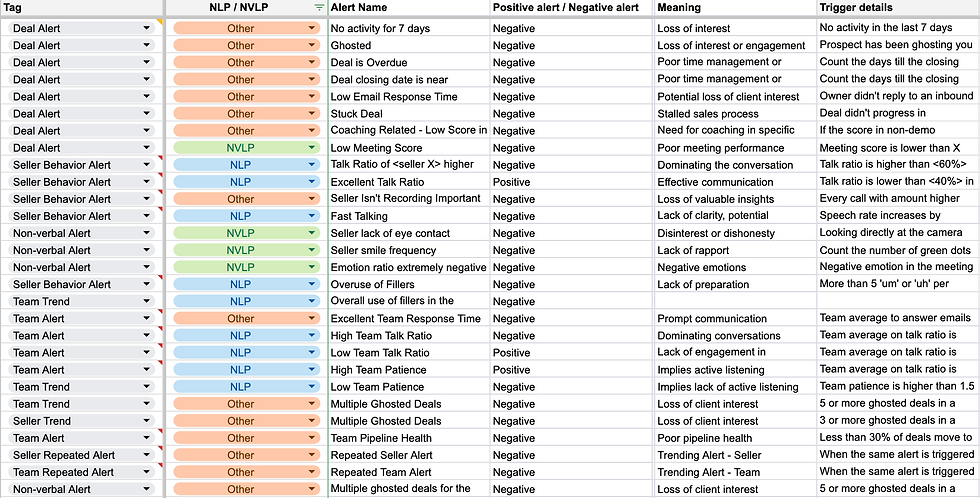Select the Lack of rapport meaning cell
The width and height of the screenshot is (980, 498).
(733, 250)
